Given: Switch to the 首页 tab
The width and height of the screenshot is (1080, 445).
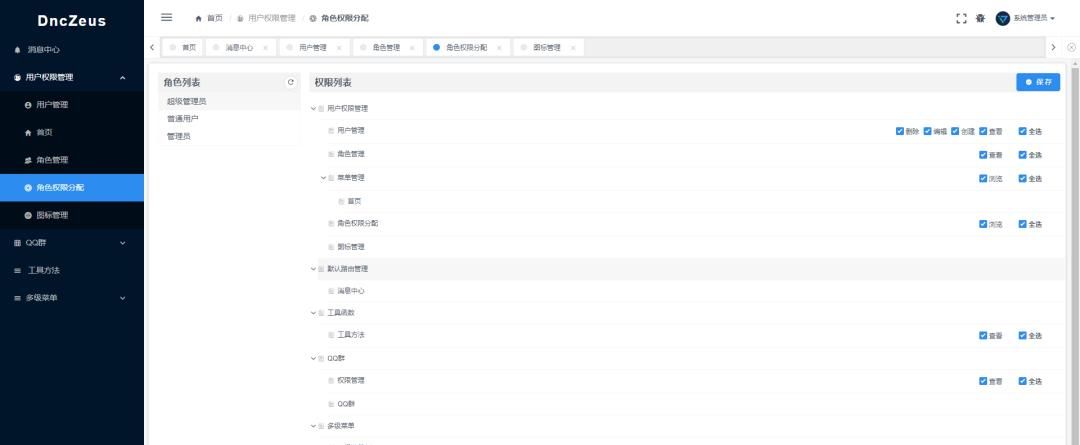Looking at the screenshot, I should pos(182,48).
